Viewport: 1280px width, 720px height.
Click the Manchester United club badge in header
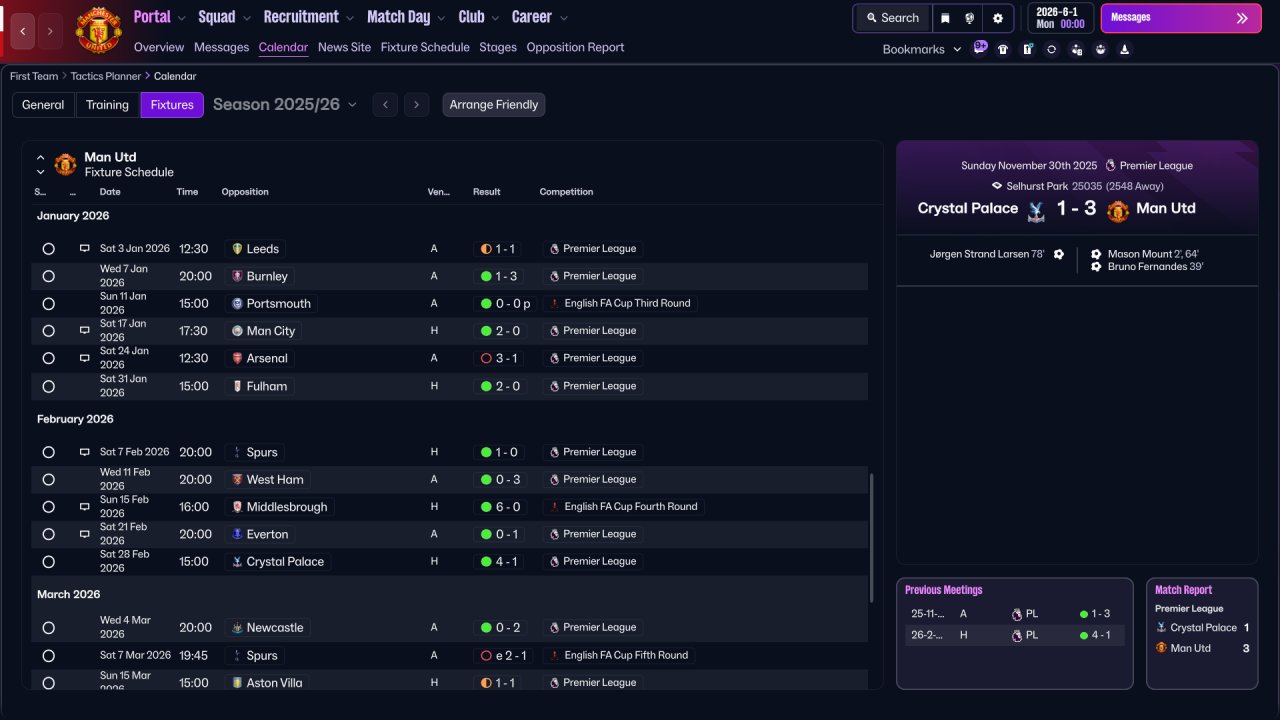click(x=98, y=30)
